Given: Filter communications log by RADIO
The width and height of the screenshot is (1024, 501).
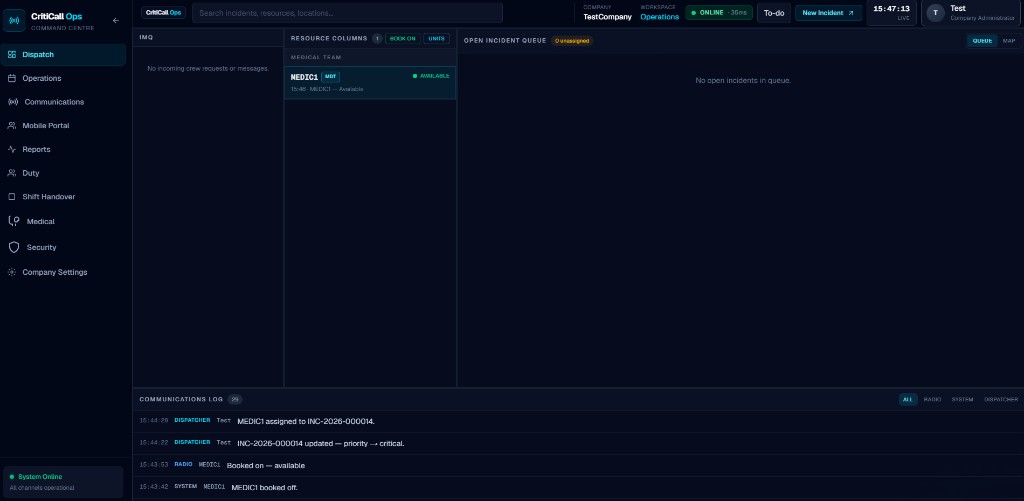Looking at the screenshot, I should (933, 399).
